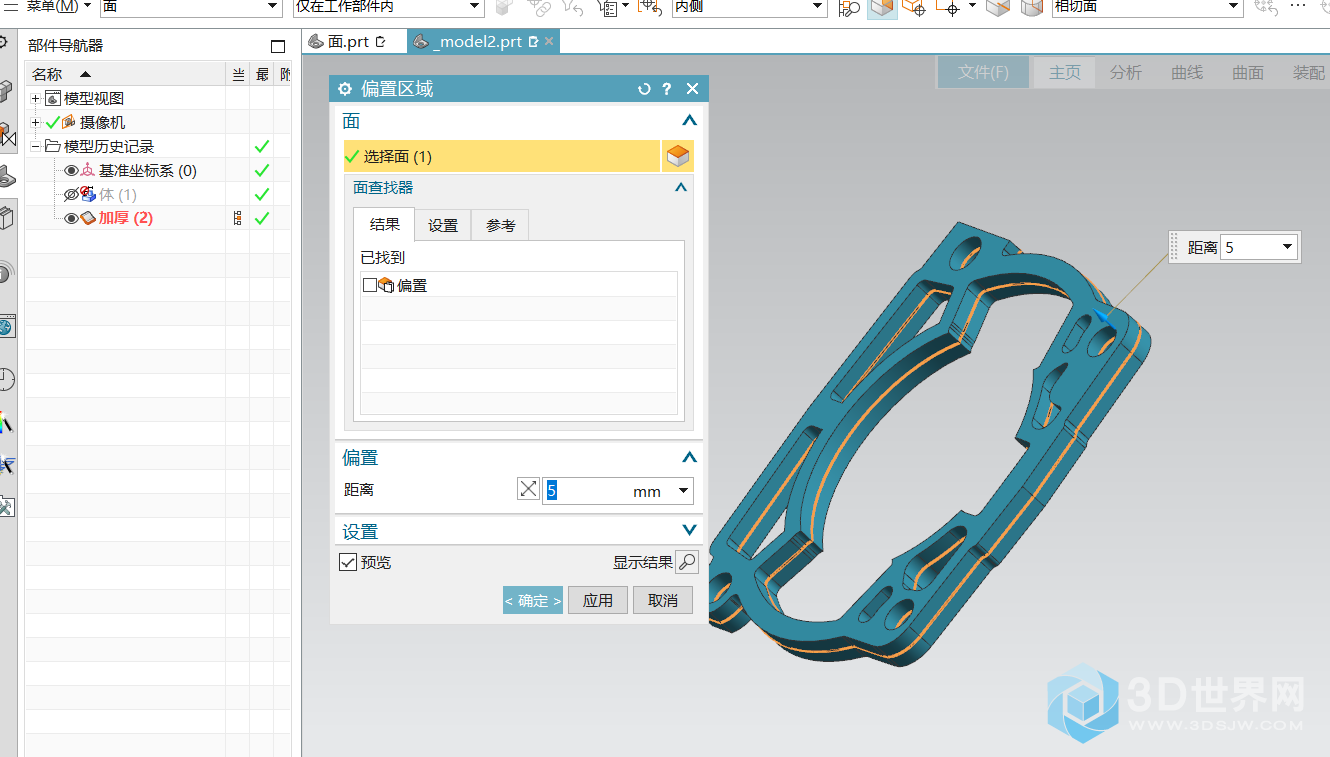
Task: Click the selection filter list icon
Action: coord(607,7)
